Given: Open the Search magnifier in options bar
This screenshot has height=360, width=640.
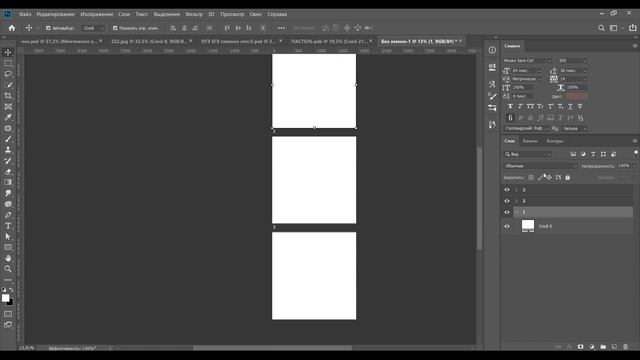Looking at the screenshot, I should pyautogui.click(x=601, y=28).
